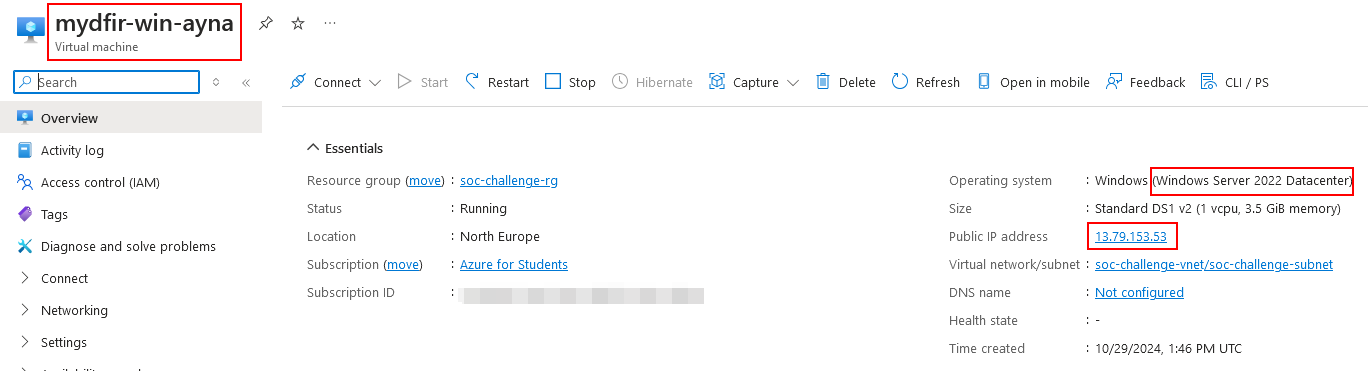Image resolution: width=1368 pixels, height=371 pixels.
Task: Click the Stop square icon
Action: click(x=553, y=82)
